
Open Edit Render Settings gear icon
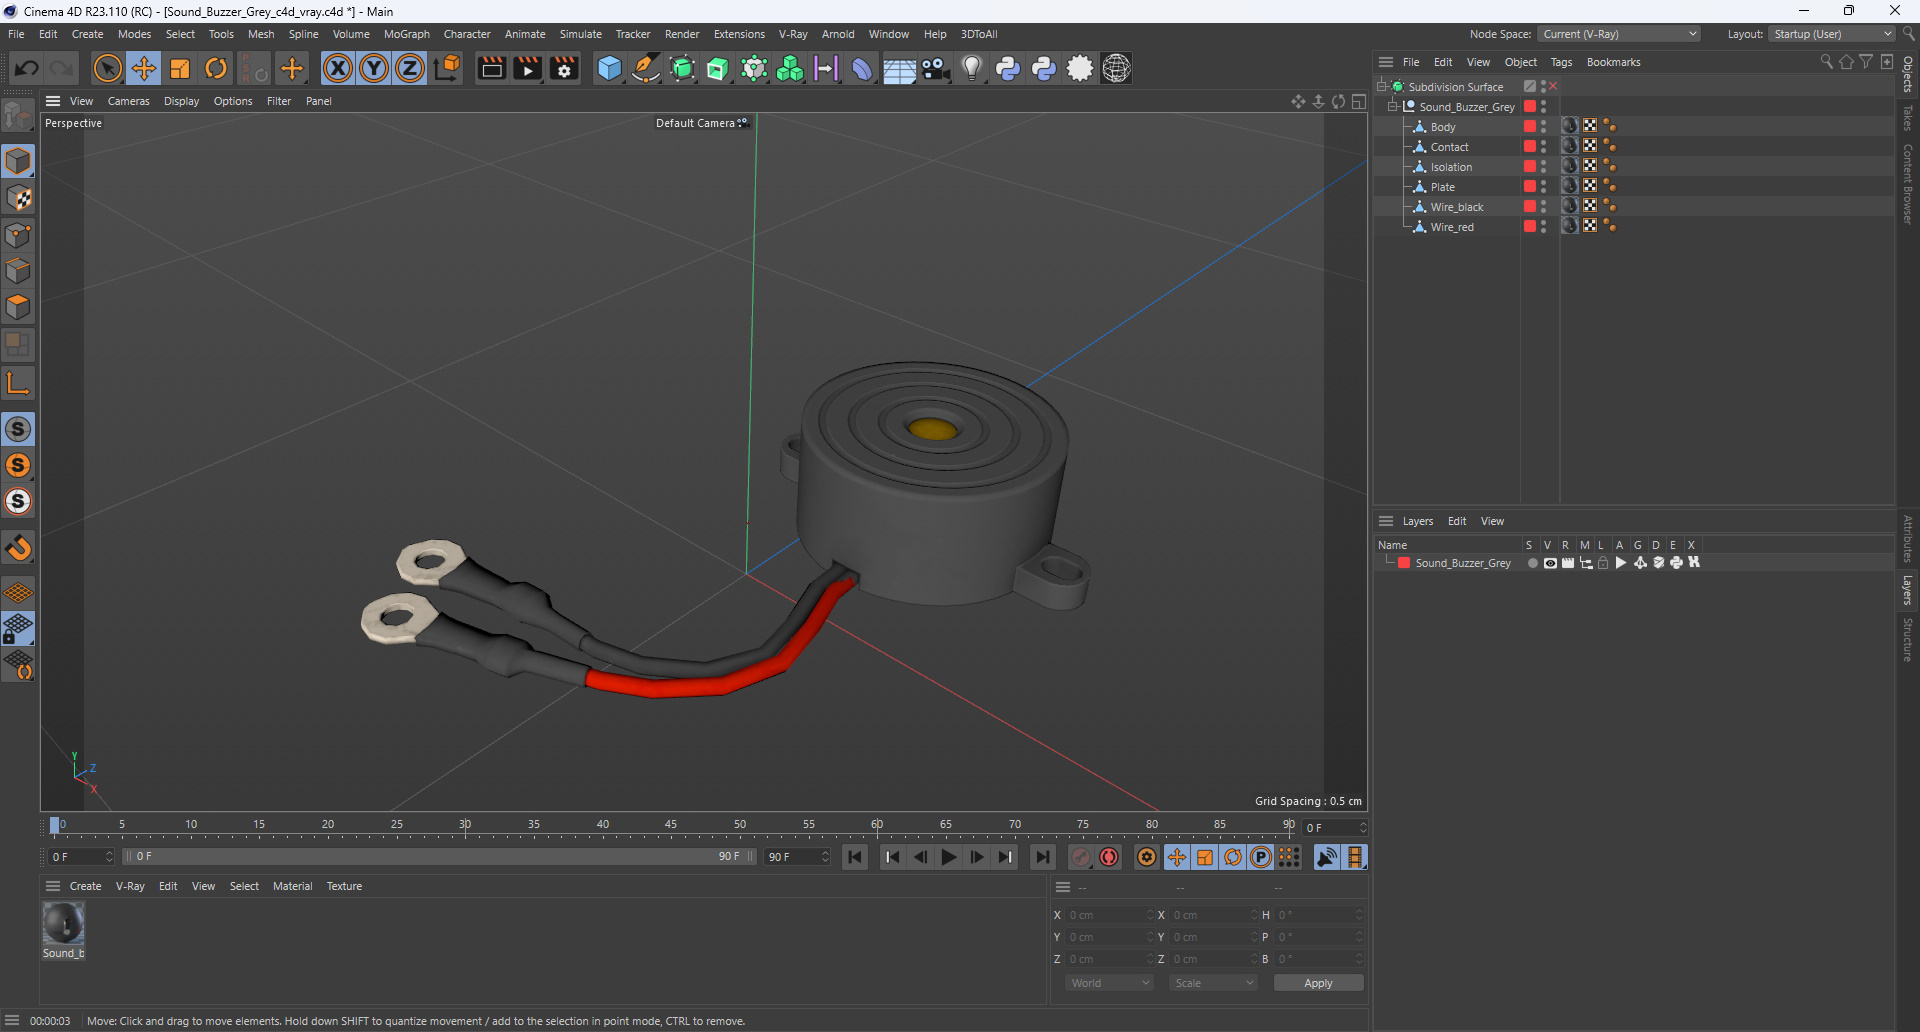coord(564,68)
